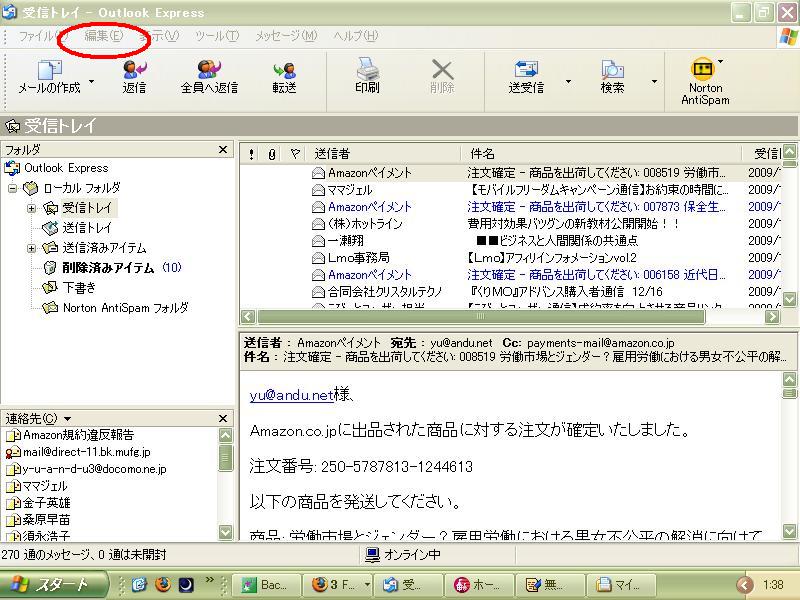Expand the 受信トレイ folder node
The image size is (800, 600).
click(x=32, y=208)
